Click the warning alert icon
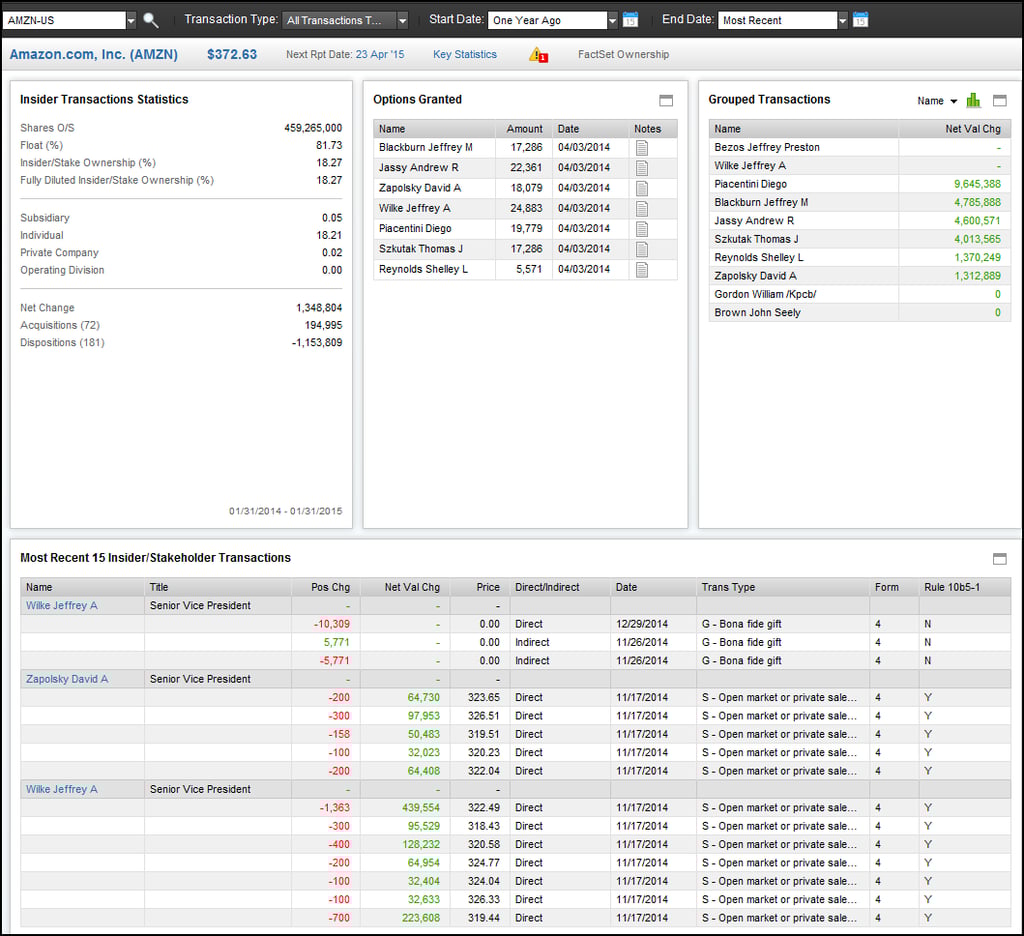The image size is (1024, 936). pos(538,55)
